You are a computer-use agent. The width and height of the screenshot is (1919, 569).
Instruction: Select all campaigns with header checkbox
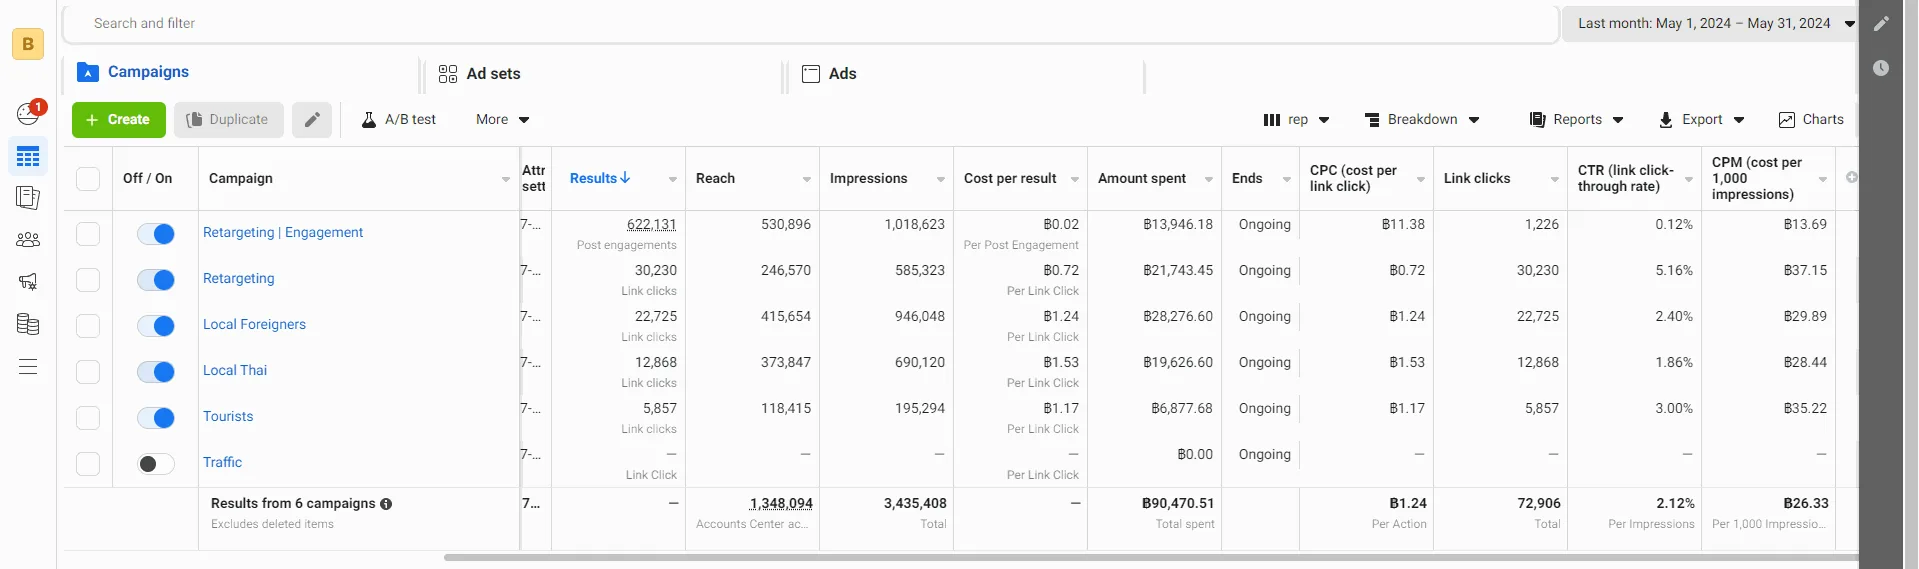point(88,179)
